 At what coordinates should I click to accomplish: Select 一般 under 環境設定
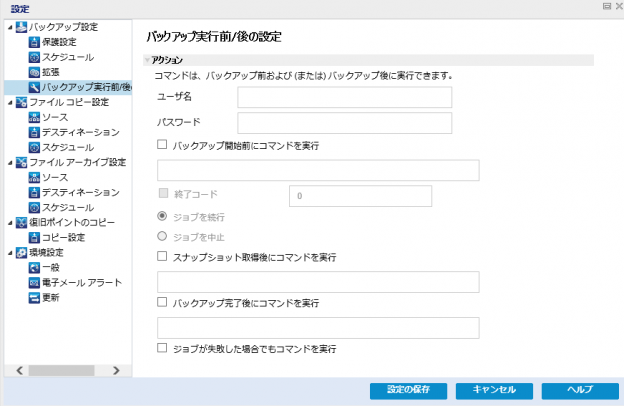pos(50,267)
